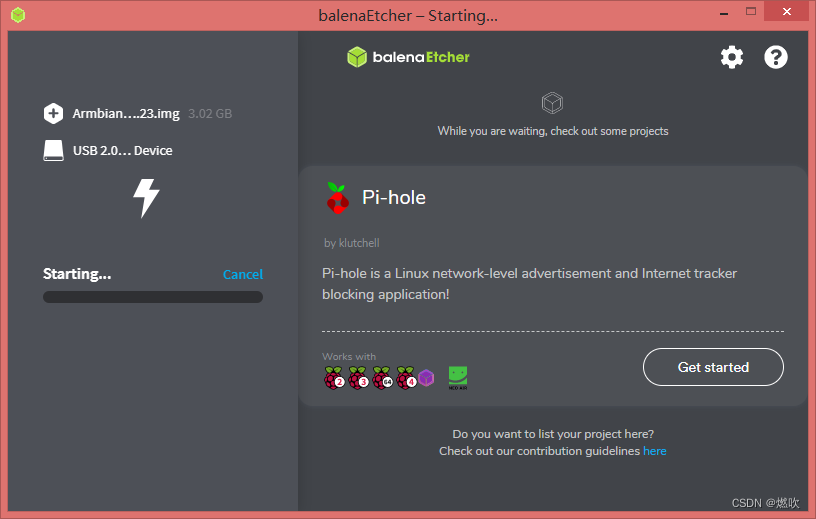The image size is (816, 519).
Task: Click the green NCD AIR device icon
Action: point(458,378)
